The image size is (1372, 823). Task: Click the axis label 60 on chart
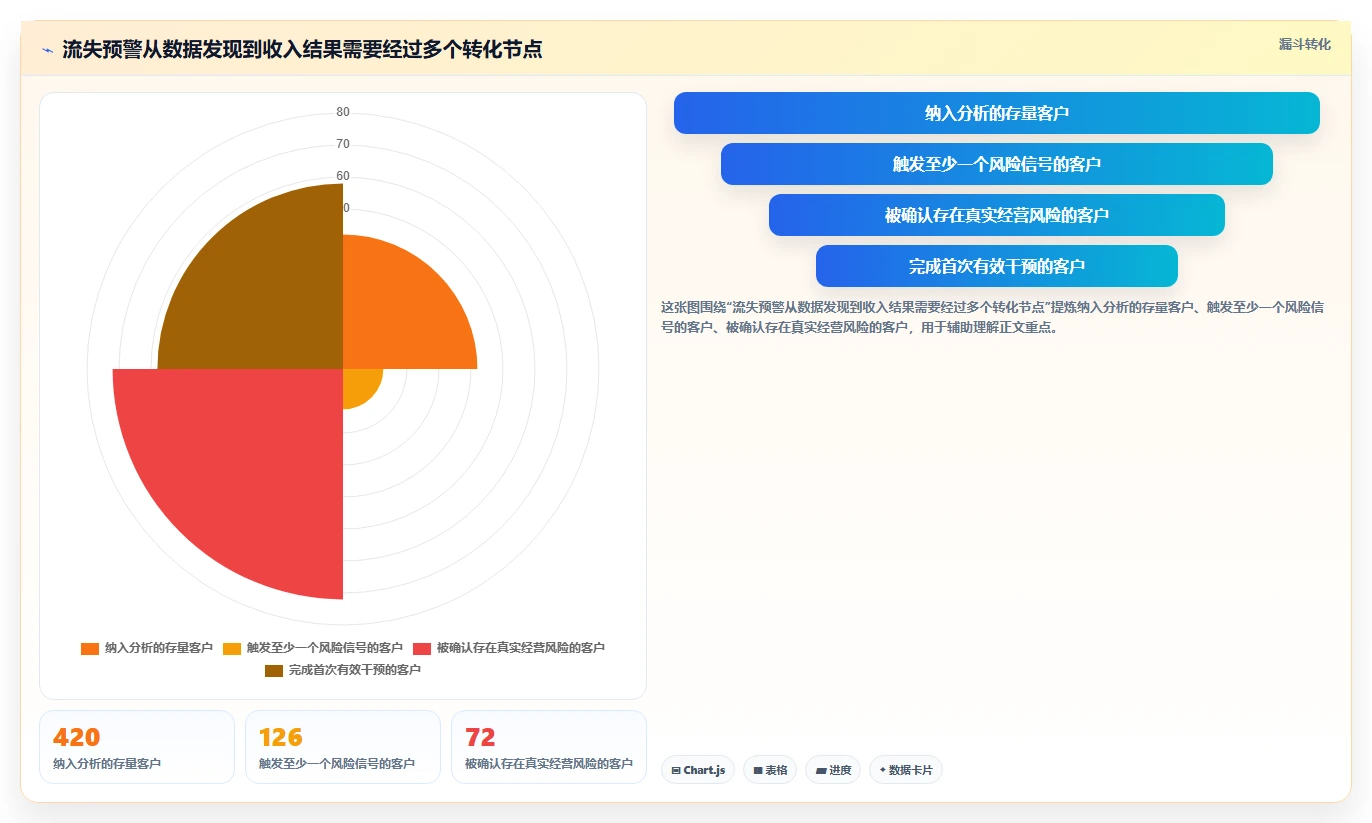(343, 176)
